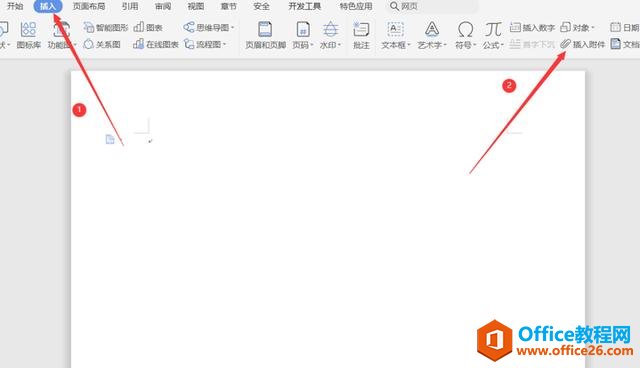
Task: Click the 插入数字 insert number button
Action: pos(532,27)
